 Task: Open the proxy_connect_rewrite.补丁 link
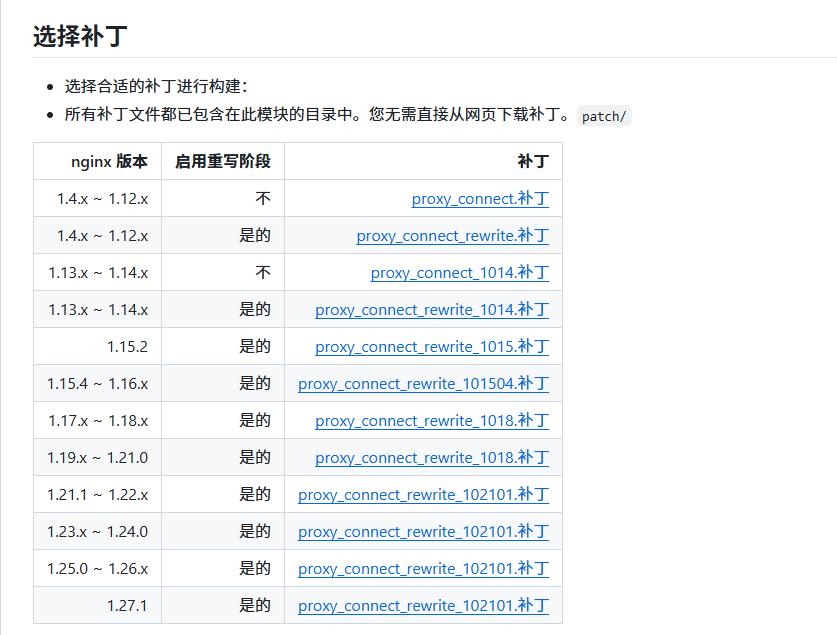(452, 236)
